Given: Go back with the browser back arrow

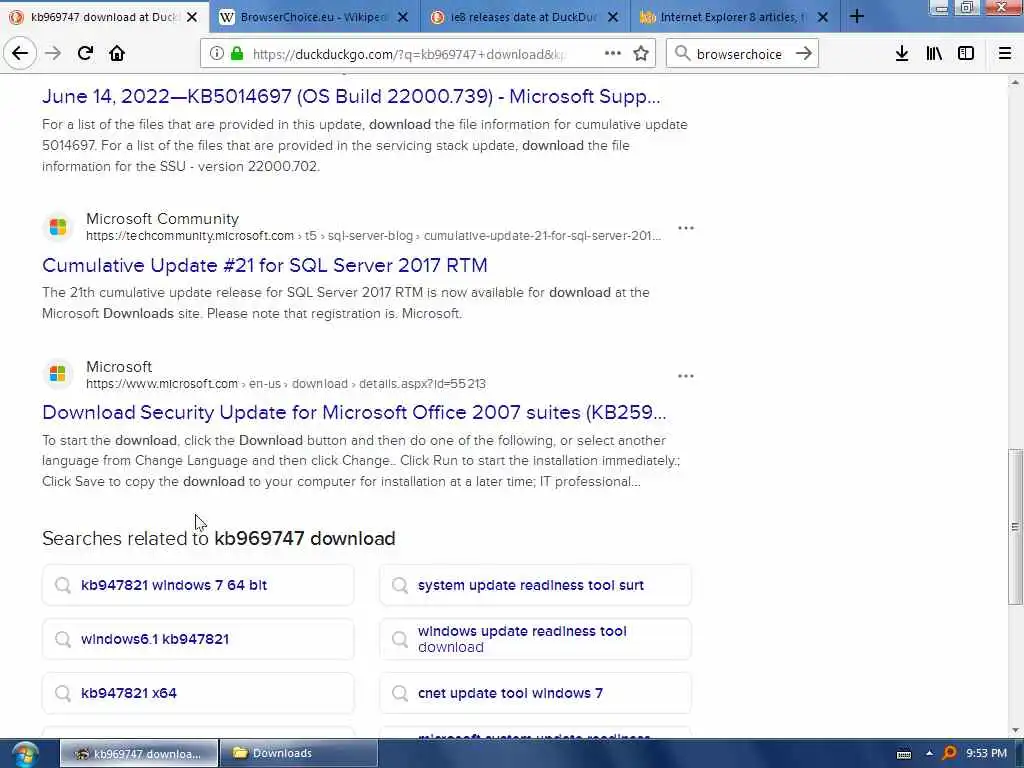Looking at the screenshot, I should (x=20, y=54).
